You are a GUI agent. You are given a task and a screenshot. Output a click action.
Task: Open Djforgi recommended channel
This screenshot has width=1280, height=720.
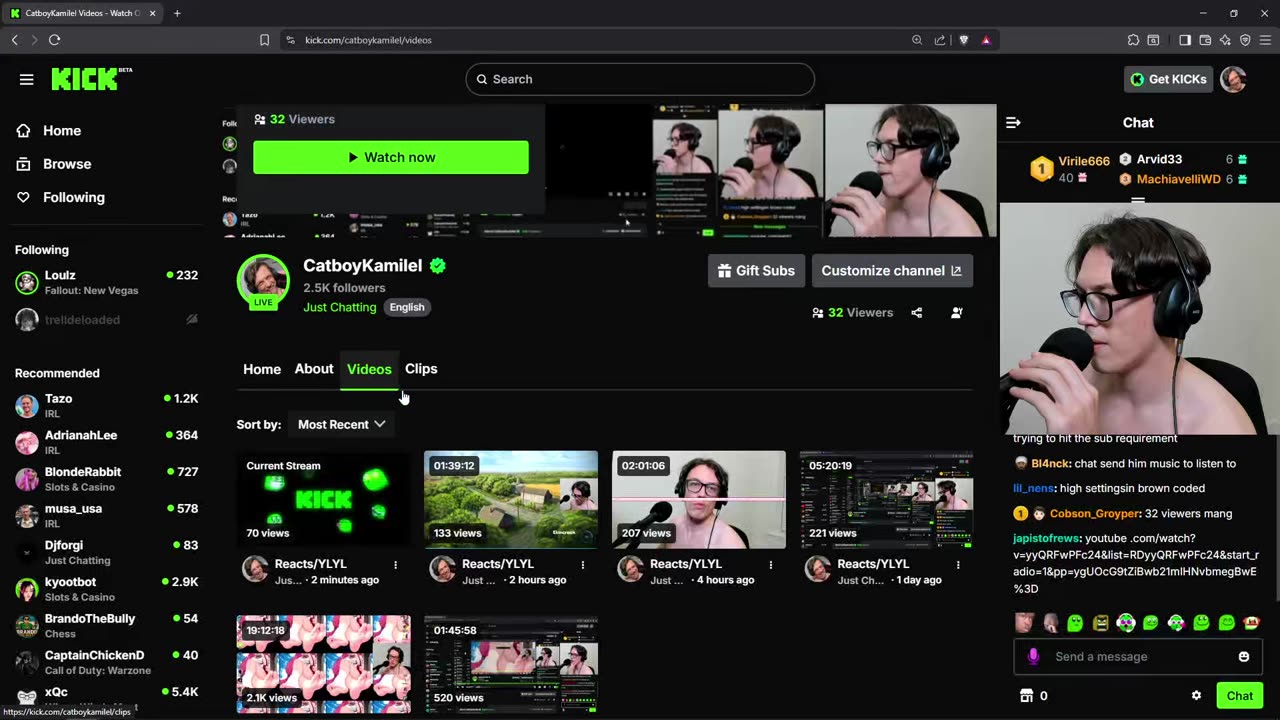click(x=107, y=552)
